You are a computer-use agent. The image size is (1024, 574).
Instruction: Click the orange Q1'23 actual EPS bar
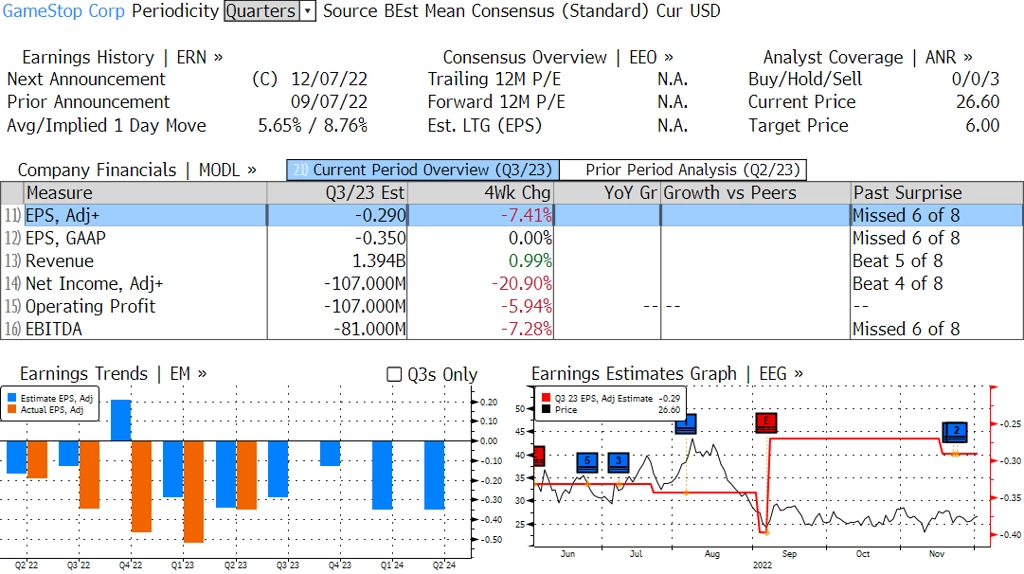(193, 492)
